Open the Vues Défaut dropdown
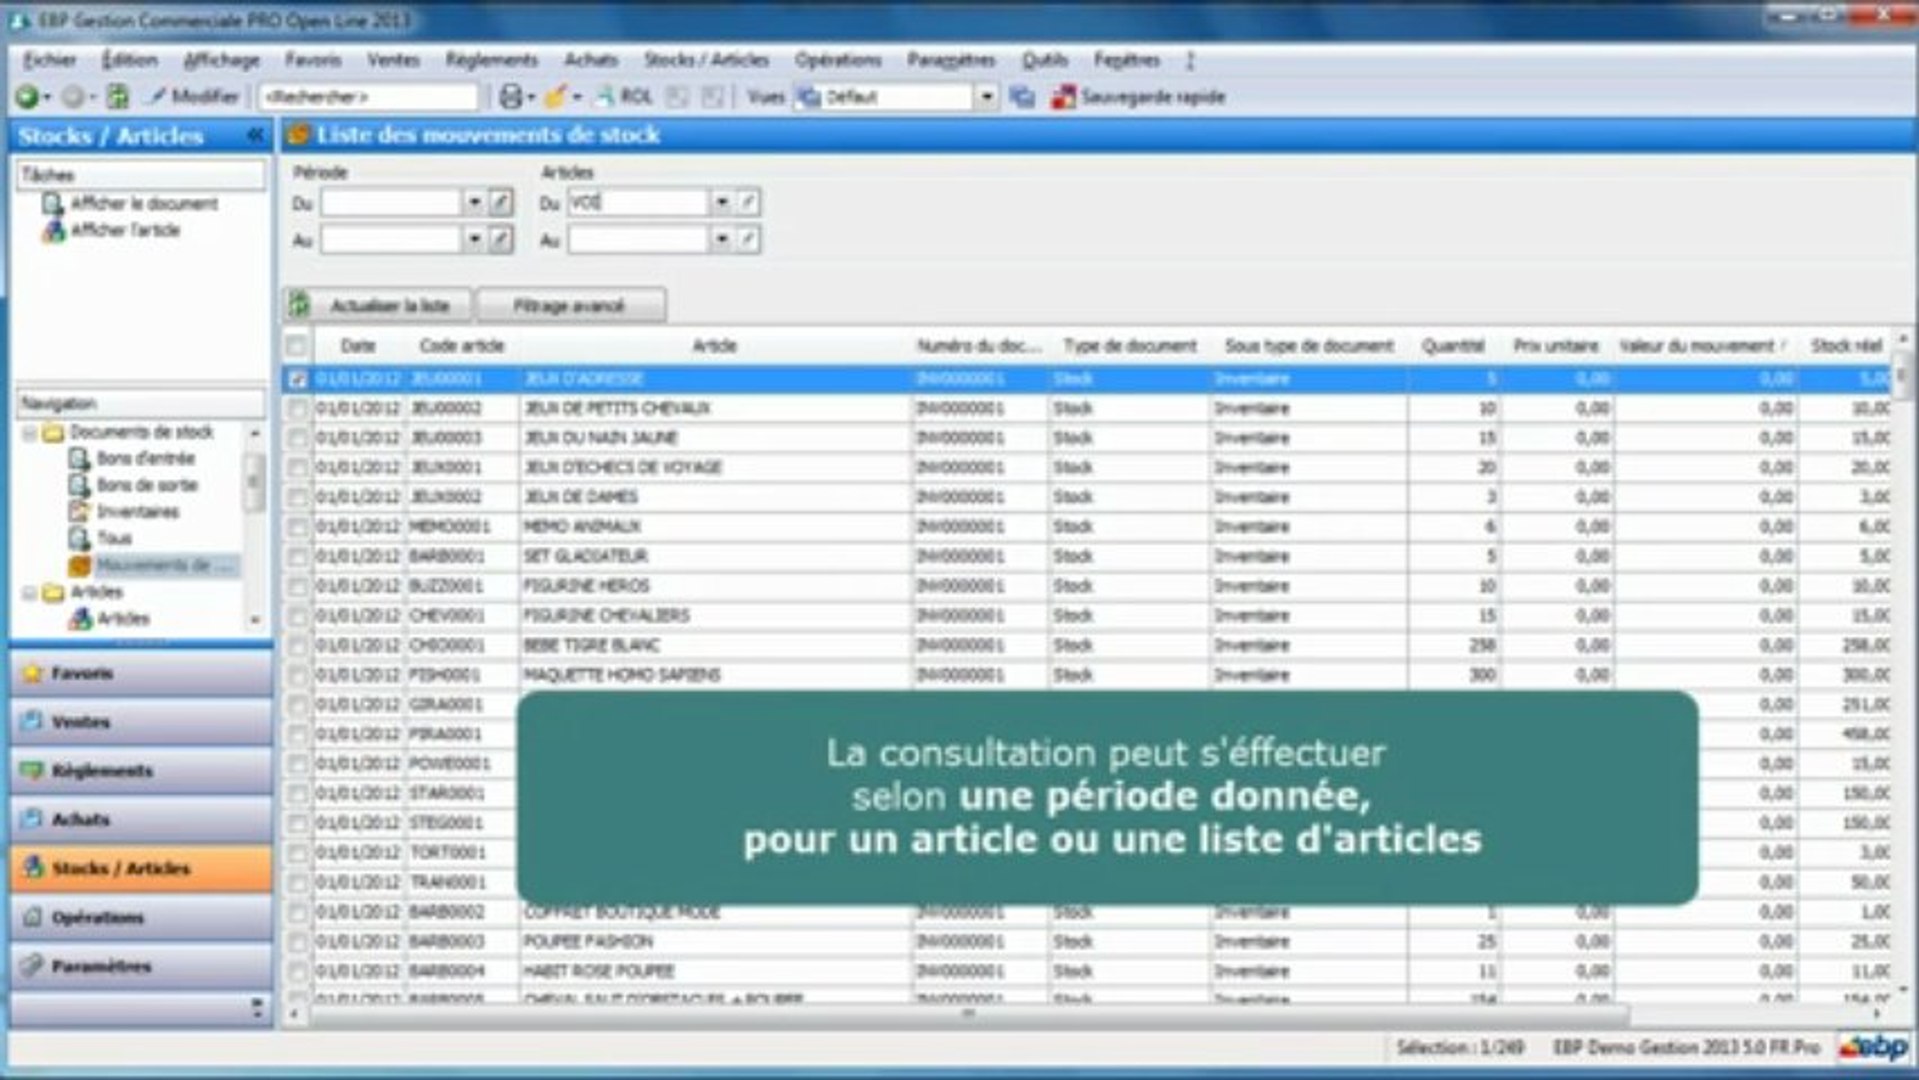The width and height of the screenshot is (1919, 1080). (x=986, y=96)
